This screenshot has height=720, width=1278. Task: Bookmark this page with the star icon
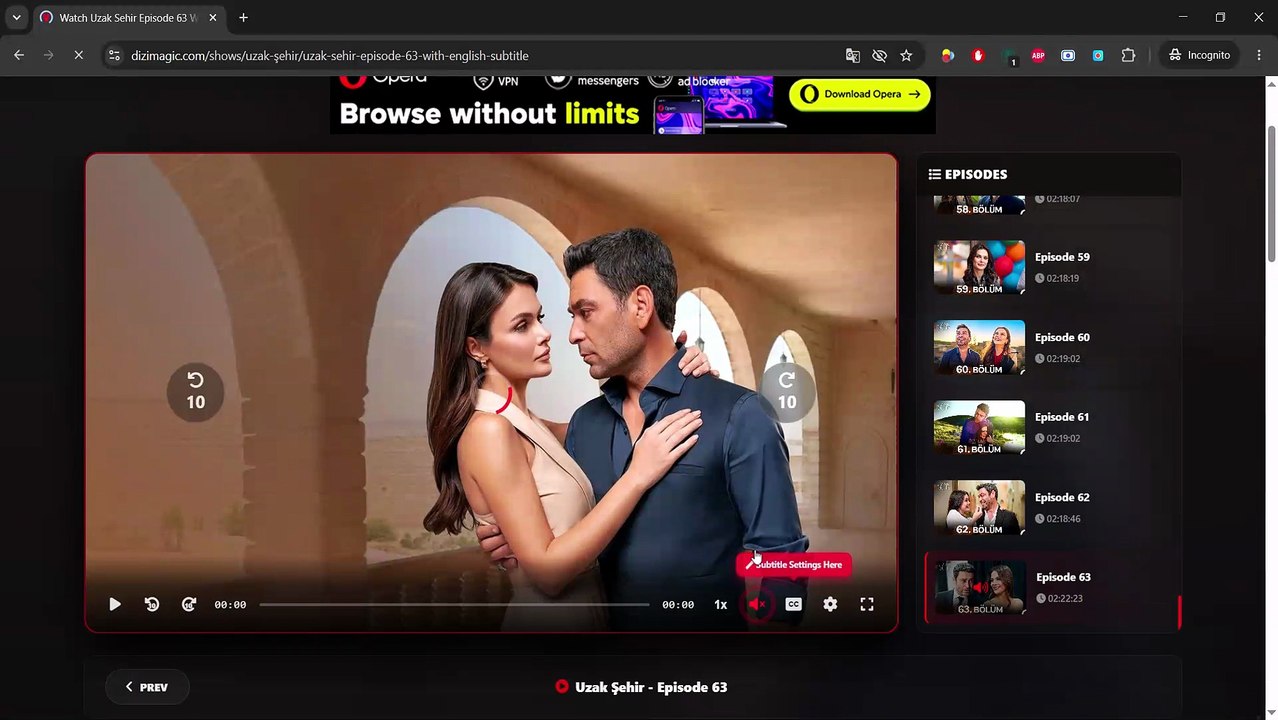[x=906, y=55]
